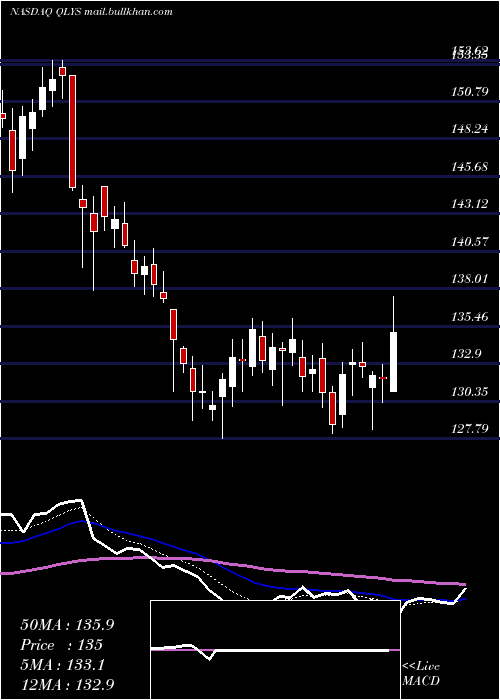500x700 pixels.
Task: Click the 135.46 price axis label
Action: (x=470, y=317)
